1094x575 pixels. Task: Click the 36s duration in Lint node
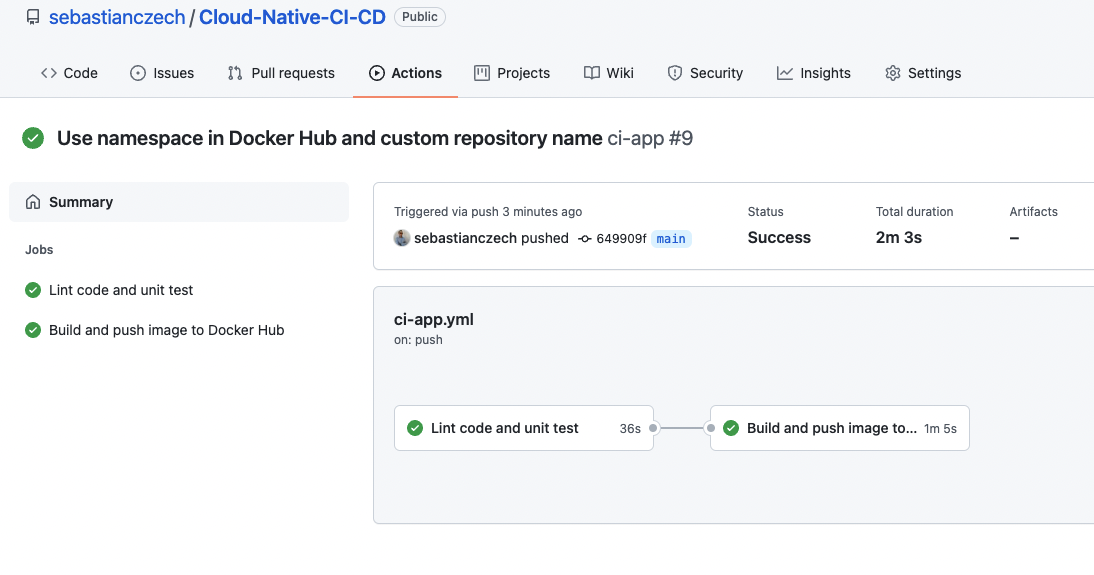pyautogui.click(x=630, y=429)
